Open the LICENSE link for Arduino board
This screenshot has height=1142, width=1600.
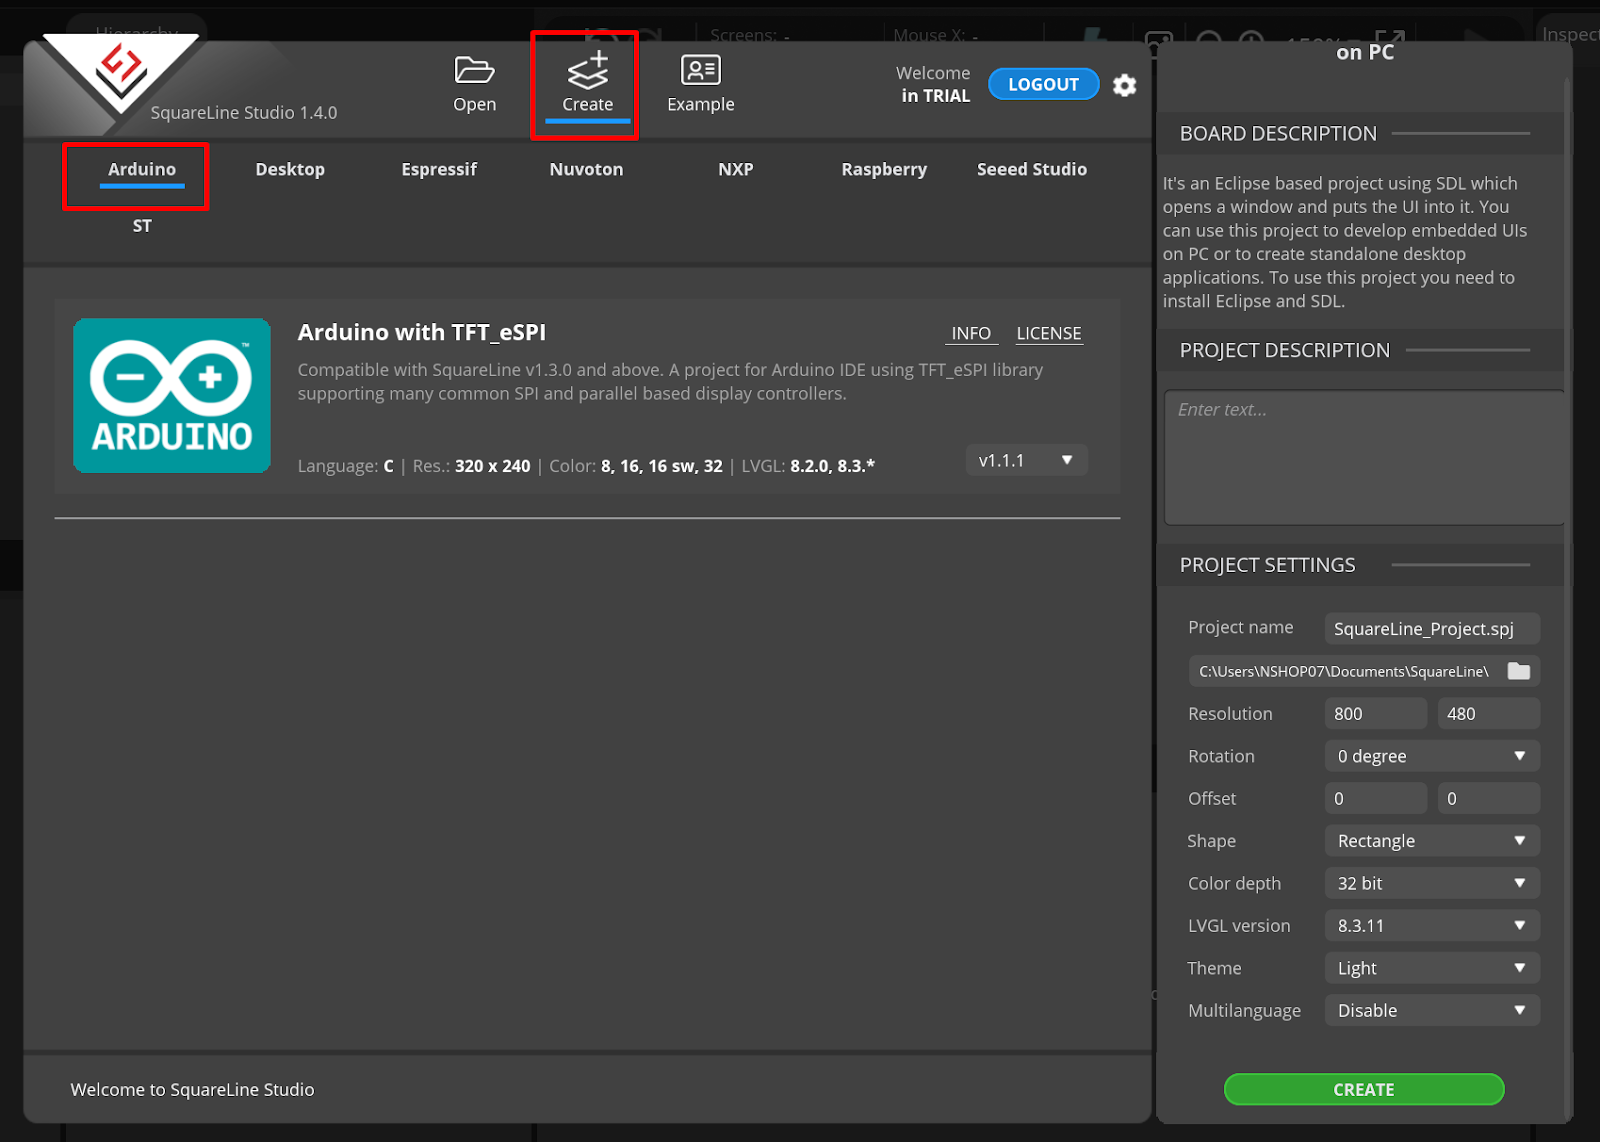coord(1048,333)
